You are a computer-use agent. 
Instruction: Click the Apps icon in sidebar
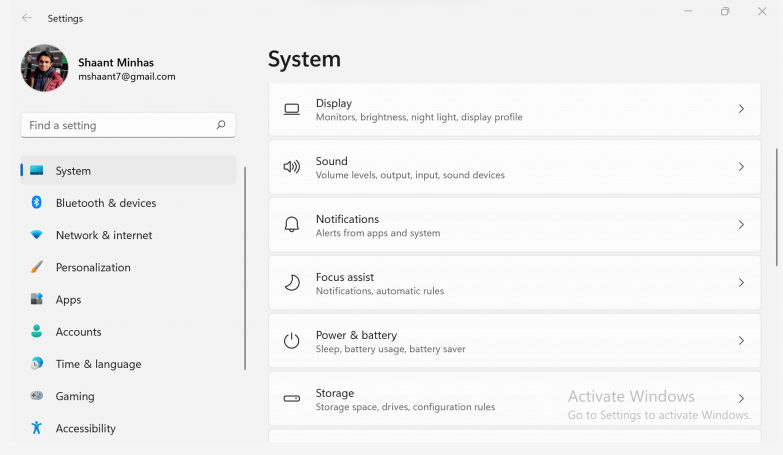[36, 299]
